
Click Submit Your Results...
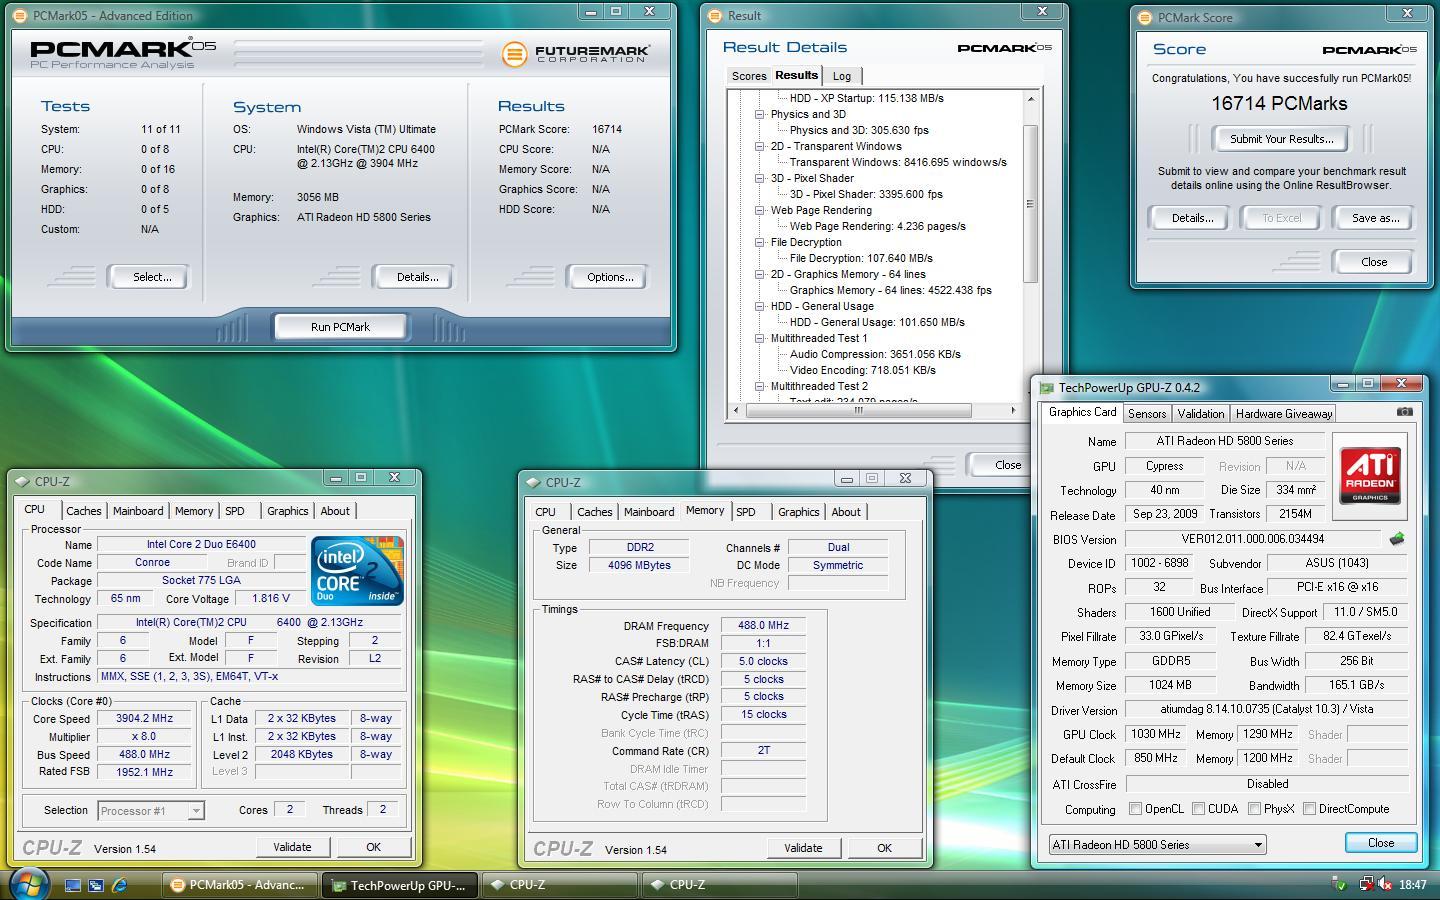pyautogui.click(x=1281, y=139)
